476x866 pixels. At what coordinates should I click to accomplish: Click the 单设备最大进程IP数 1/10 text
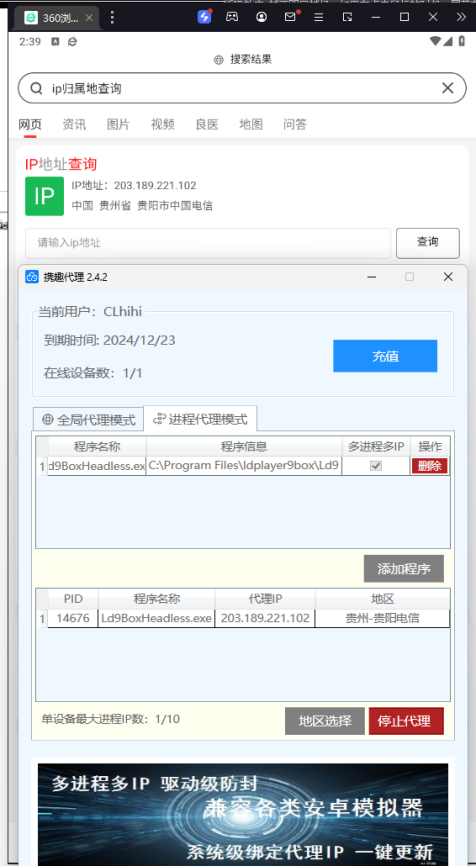click(110, 719)
